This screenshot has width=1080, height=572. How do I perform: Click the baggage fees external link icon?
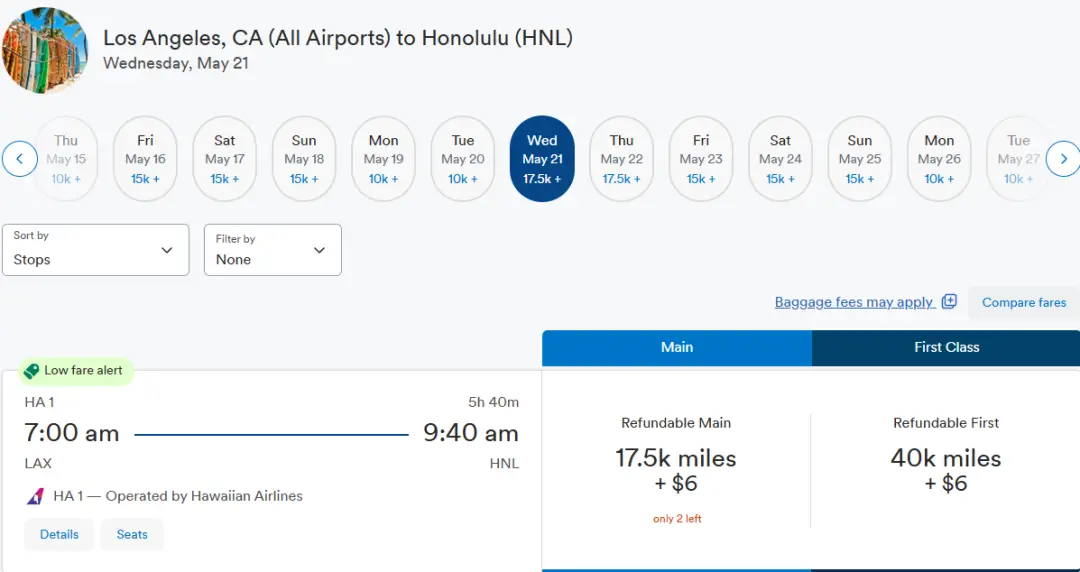point(949,302)
